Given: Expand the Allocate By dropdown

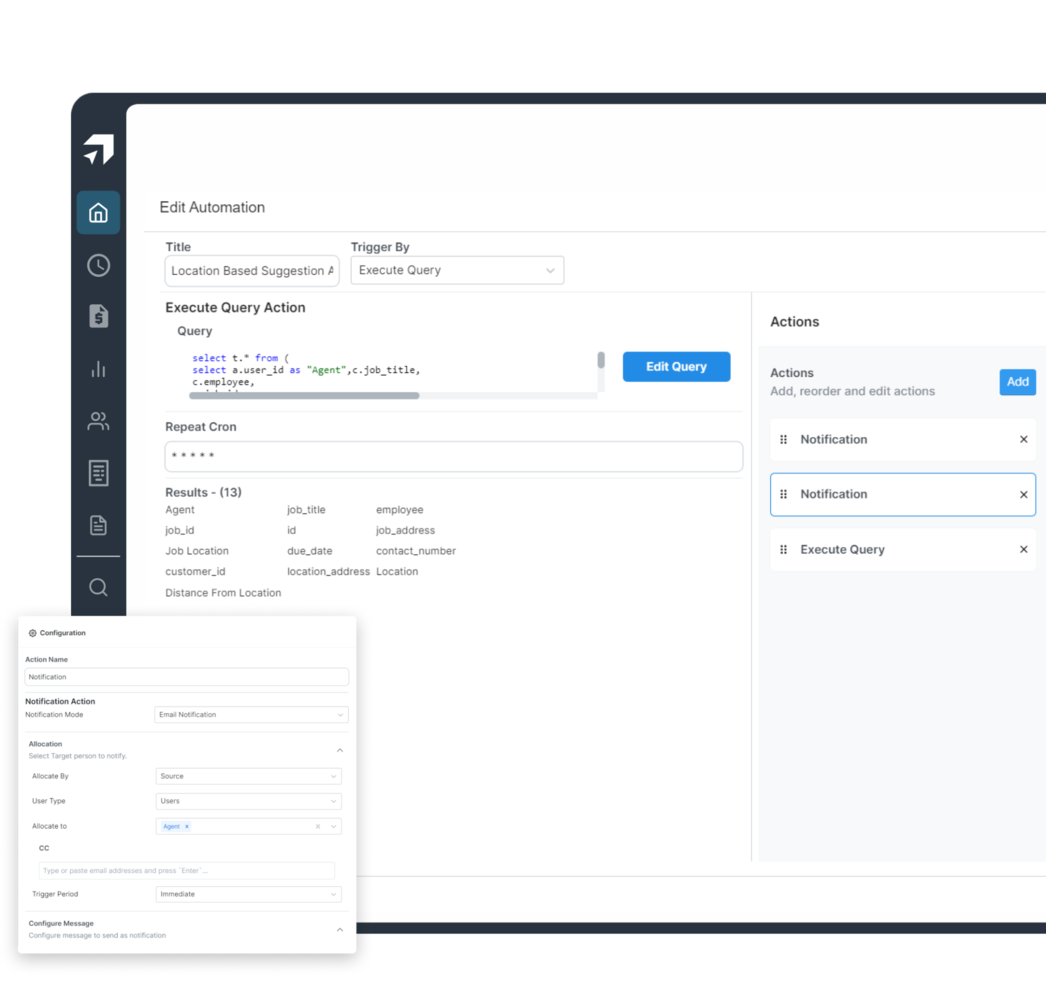Looking at the screenshot, I should [248, 776].
